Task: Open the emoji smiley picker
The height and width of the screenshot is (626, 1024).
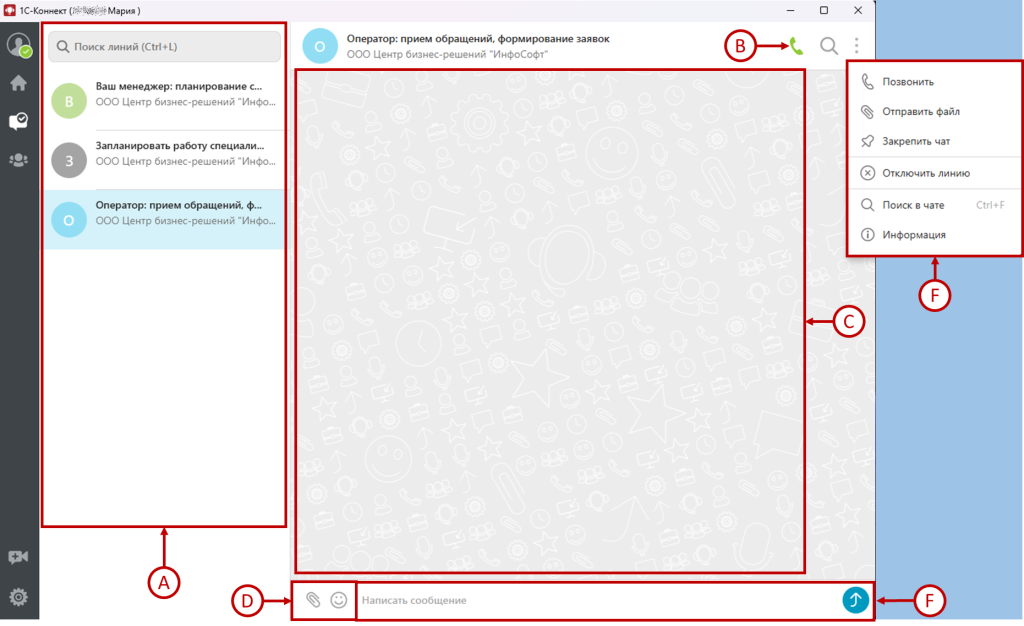Action: click(338, 599)
